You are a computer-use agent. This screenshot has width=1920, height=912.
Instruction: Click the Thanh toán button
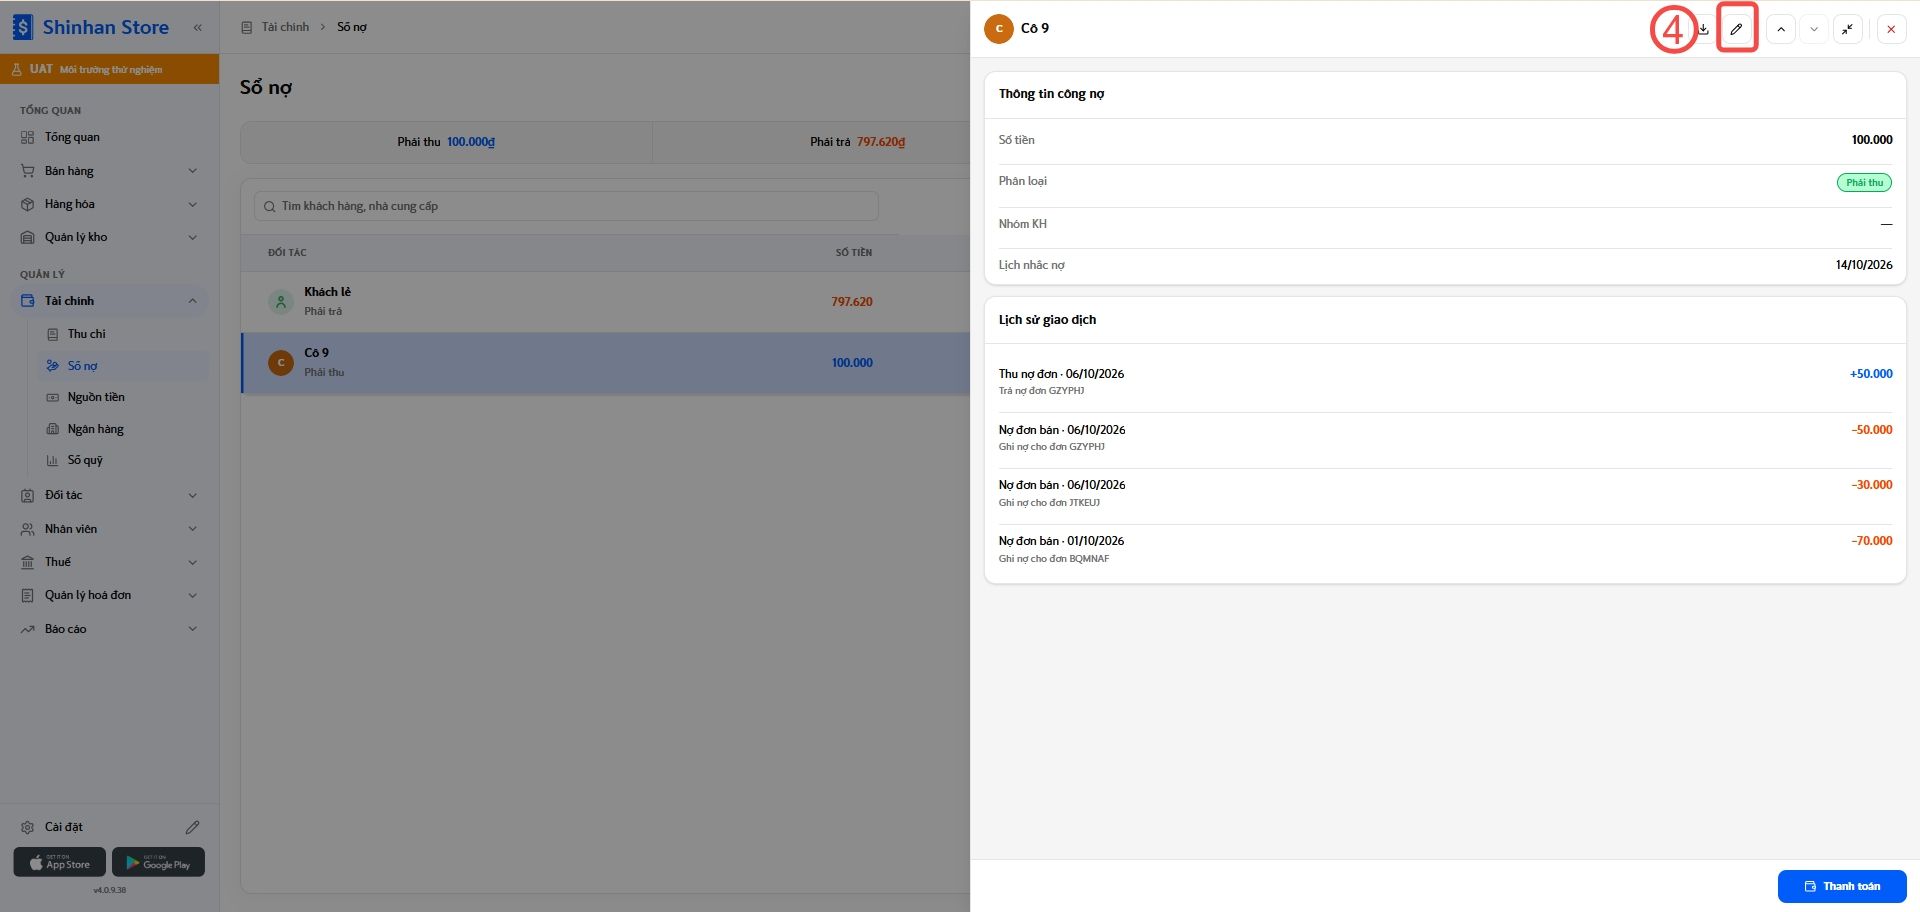click(1842, 886)
